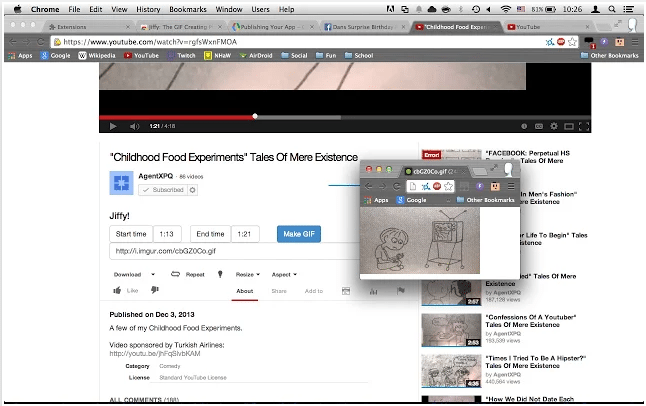This screenshot has height=406, width=646.
Task: Open the Apple menu
Action: 17,9
